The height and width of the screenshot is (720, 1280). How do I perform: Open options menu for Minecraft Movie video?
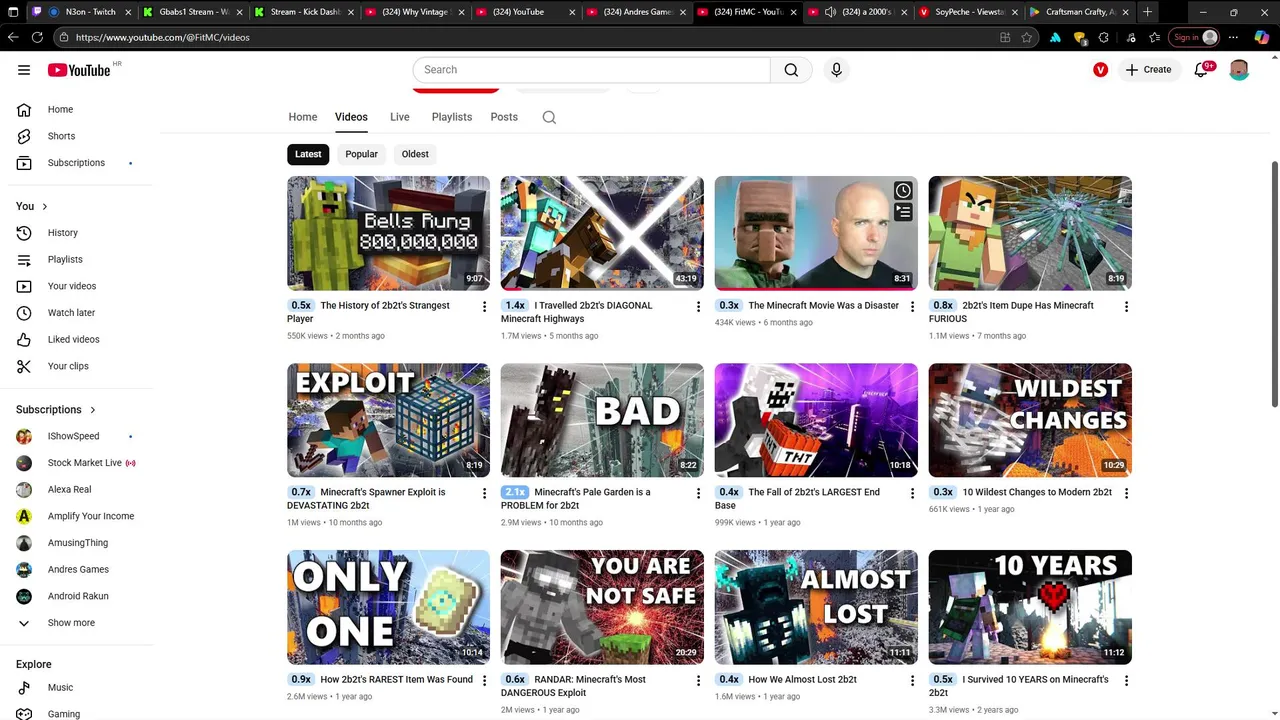[912, 306]
